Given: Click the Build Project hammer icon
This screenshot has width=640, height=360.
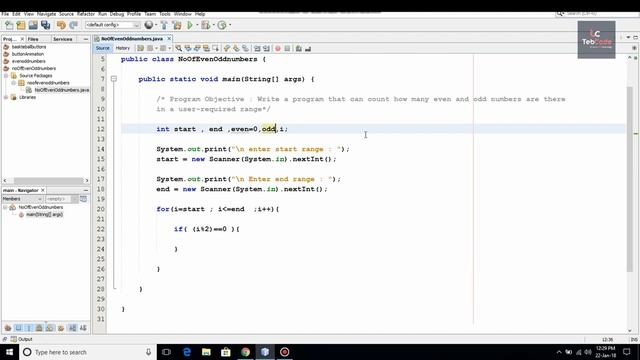Looking at the screenshot, I should pos(164,25).
